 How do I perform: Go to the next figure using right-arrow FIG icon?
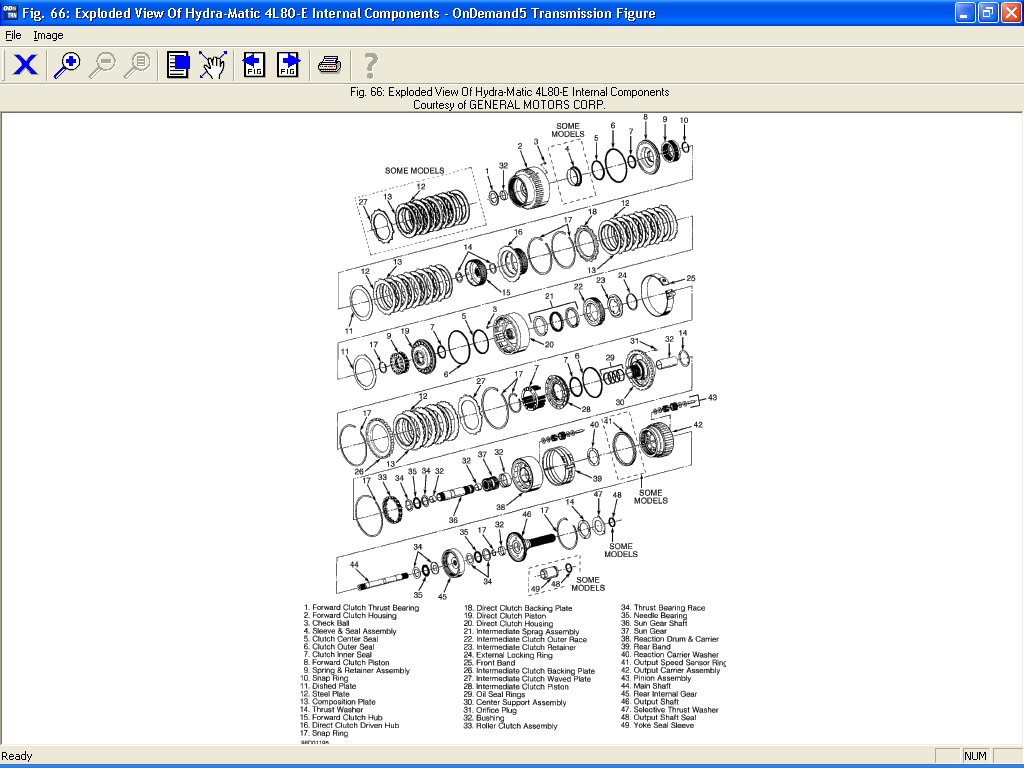pyautogui.click(x=288, y=65)
